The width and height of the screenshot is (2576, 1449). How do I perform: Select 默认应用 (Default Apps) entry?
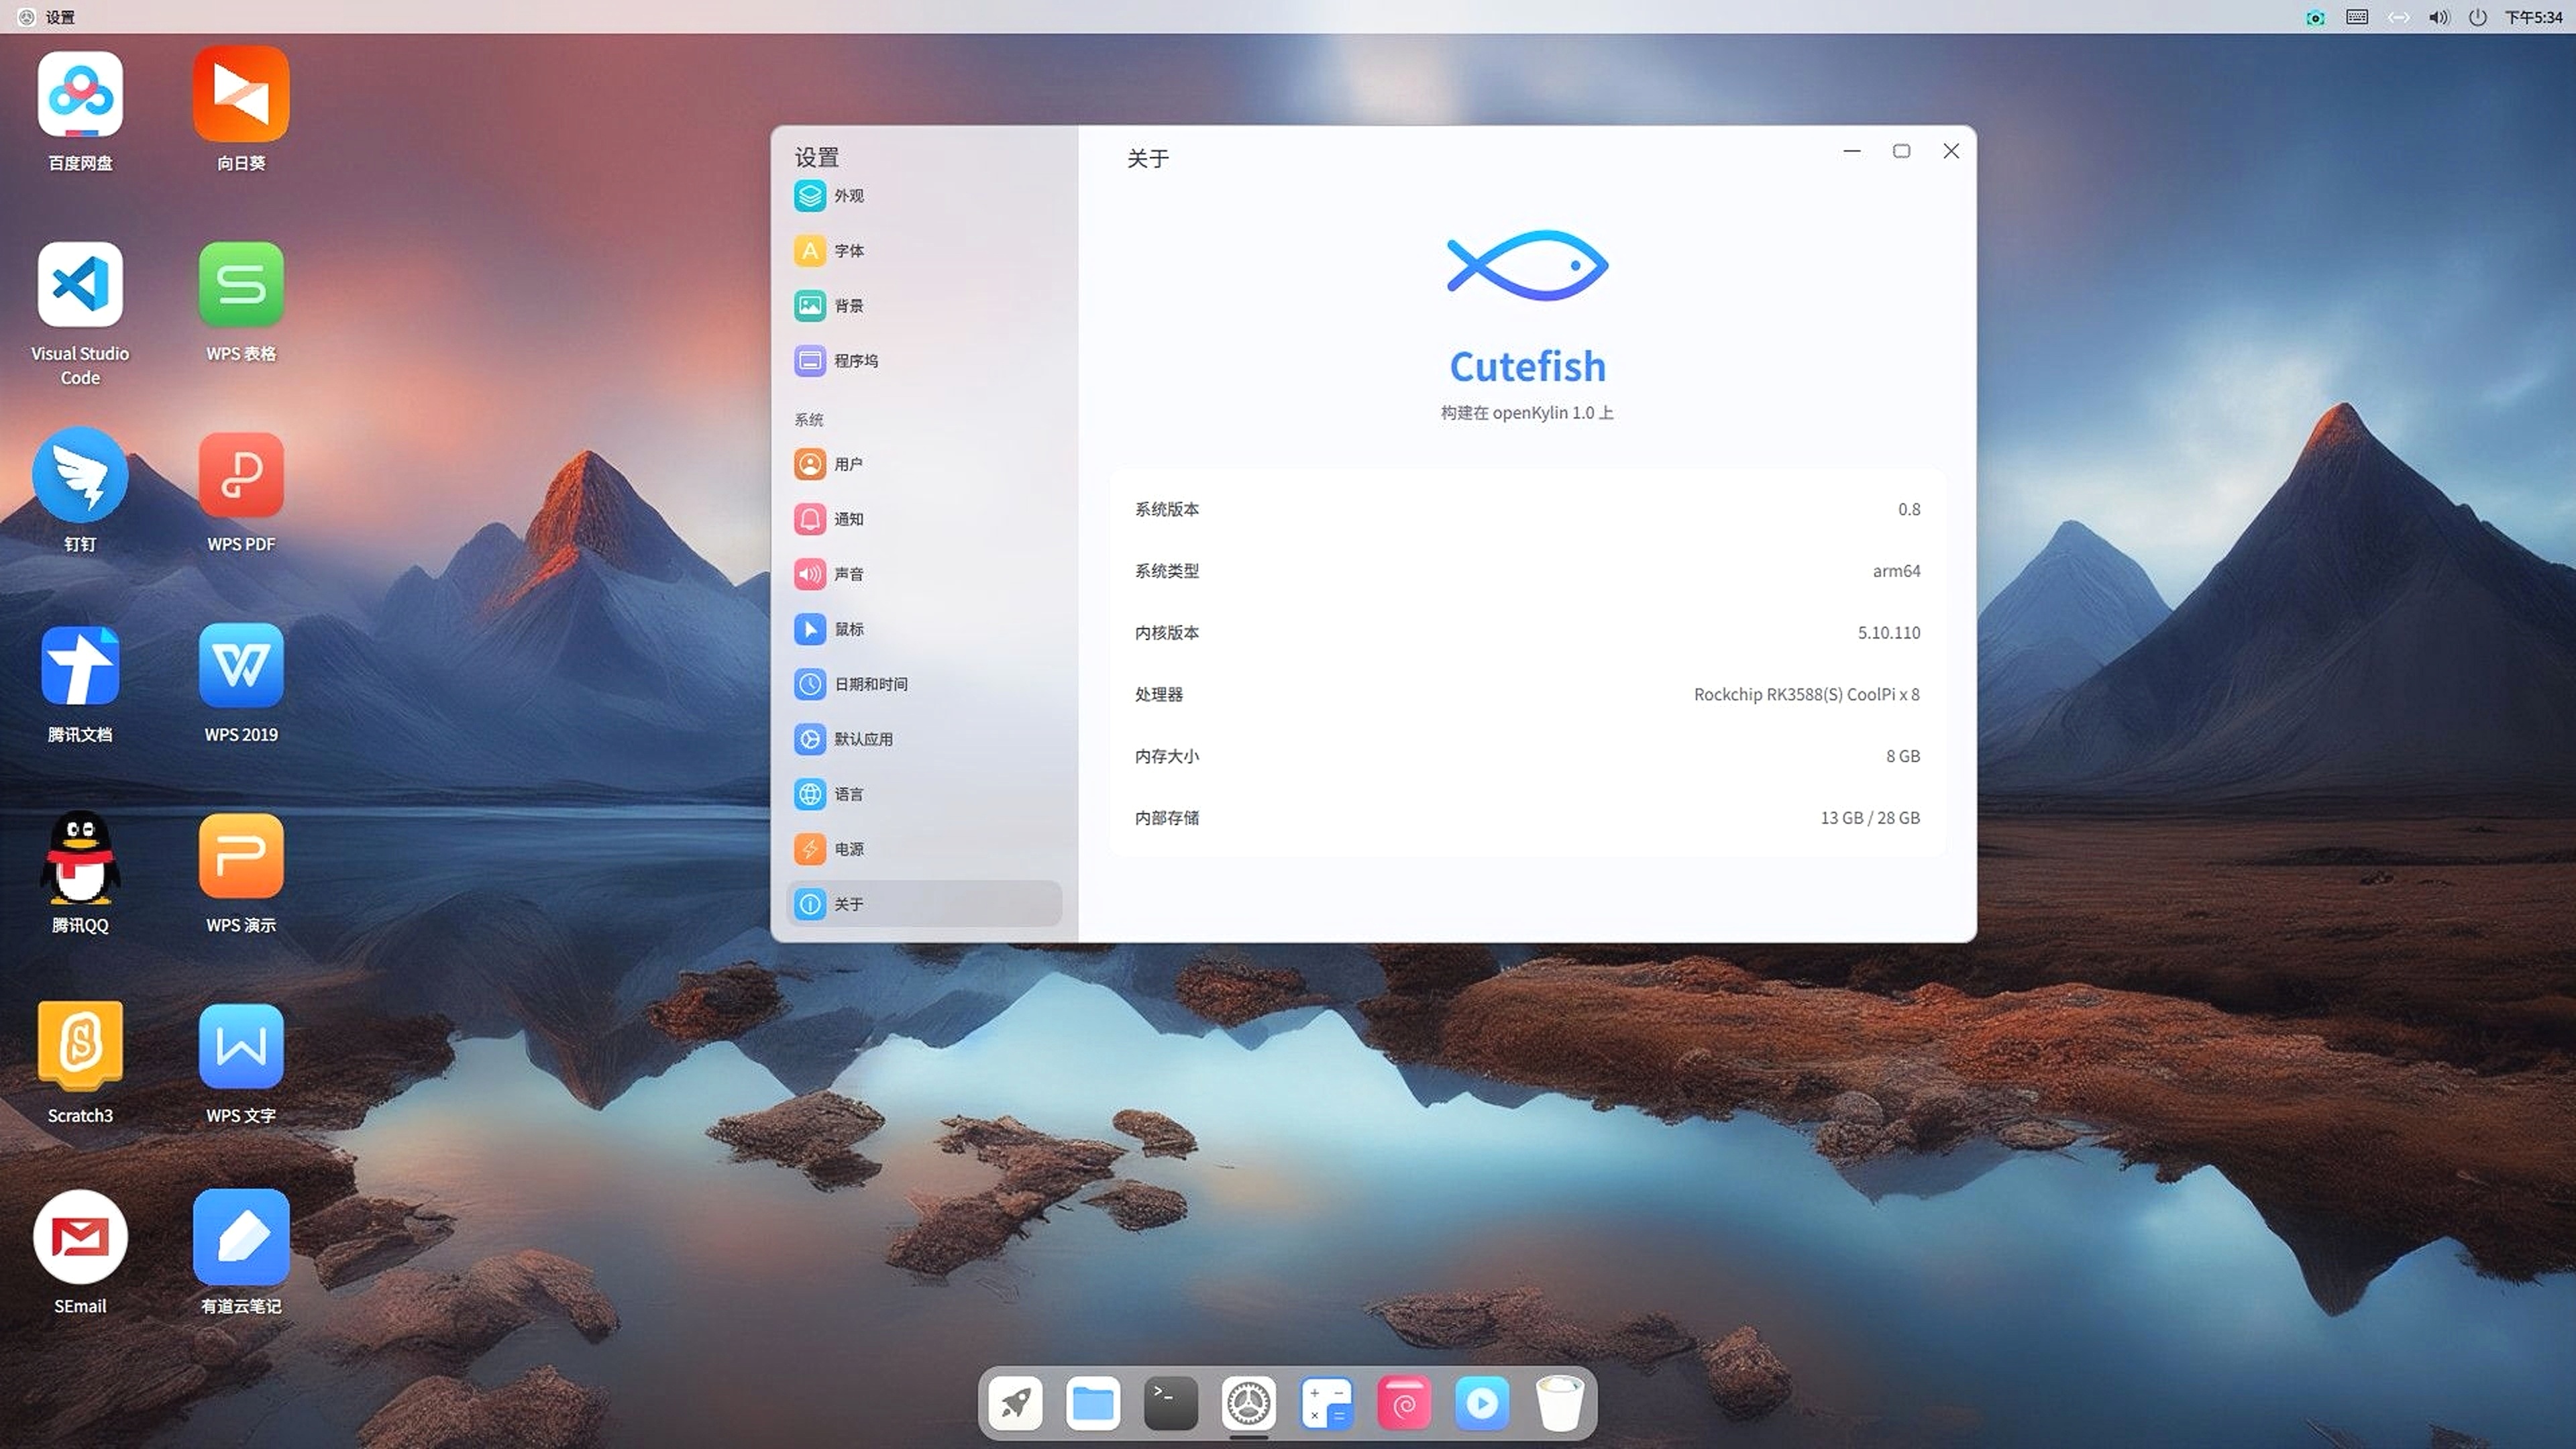pyautogui.click(x=862, y=739)
